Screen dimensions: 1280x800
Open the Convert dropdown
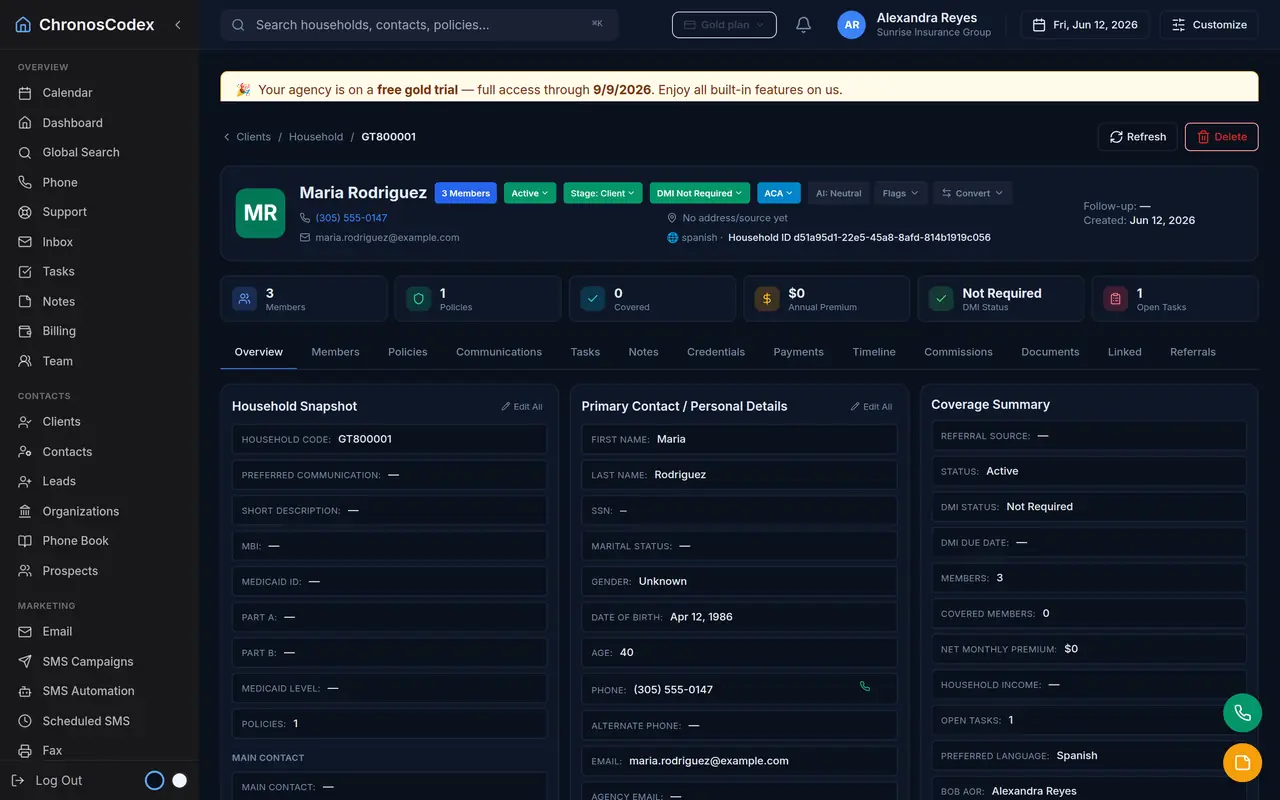click(972, 193)
